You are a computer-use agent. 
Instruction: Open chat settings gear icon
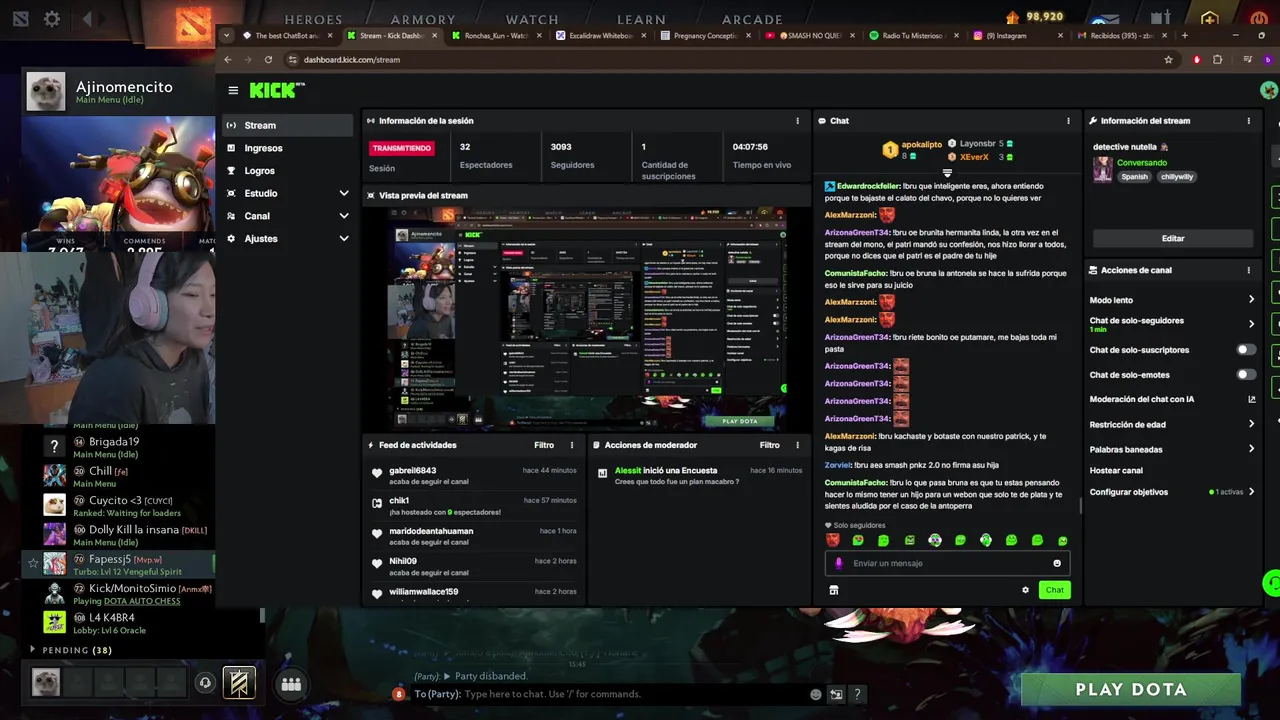point(1025,590)
